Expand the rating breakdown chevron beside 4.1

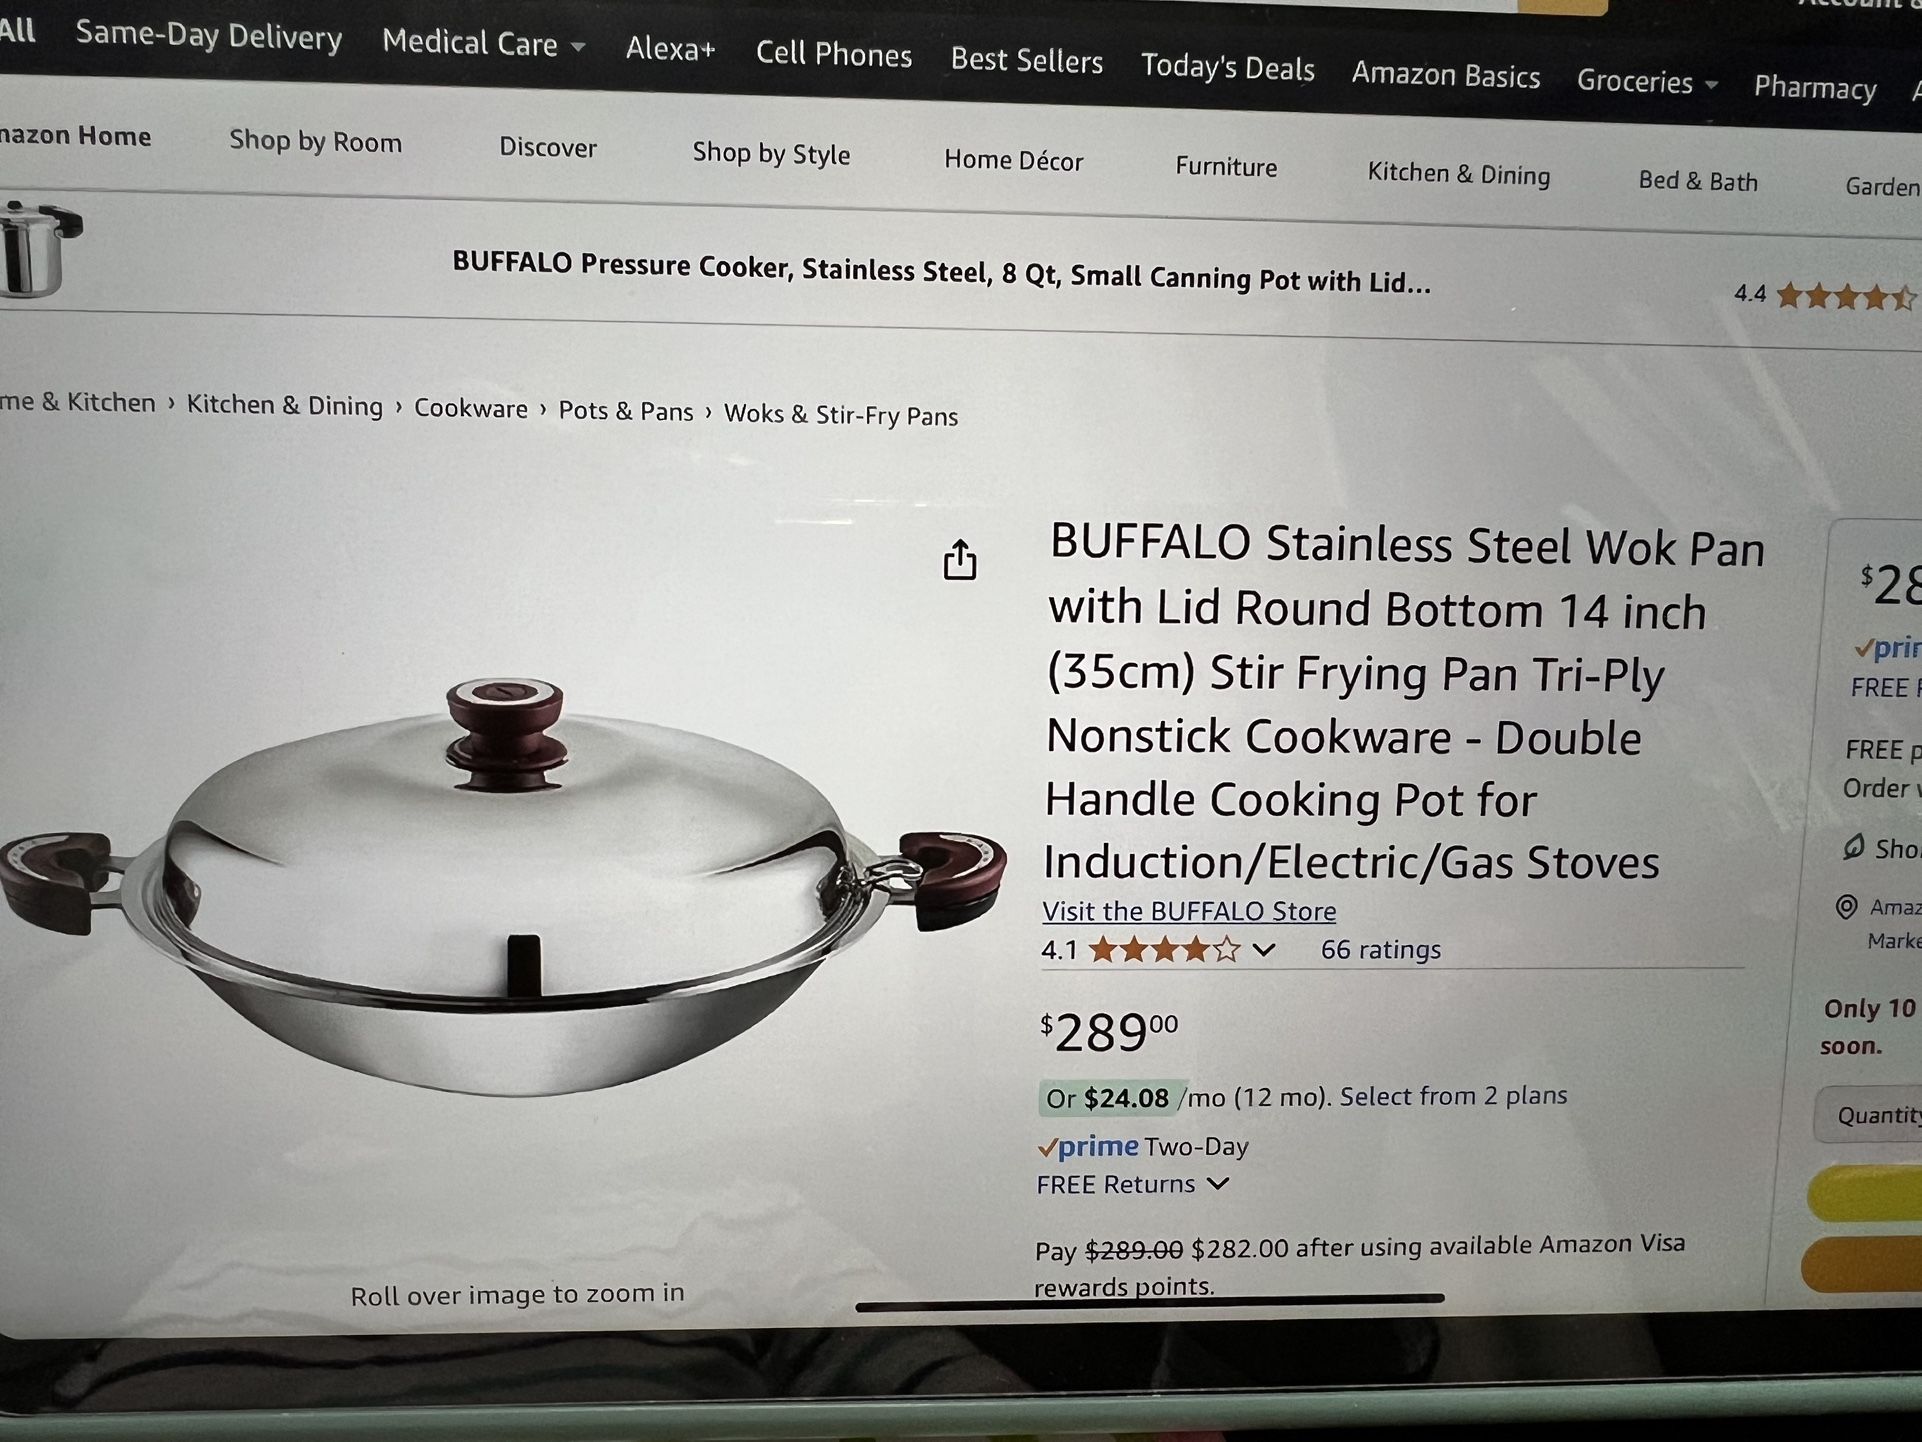click(1264, 950)
